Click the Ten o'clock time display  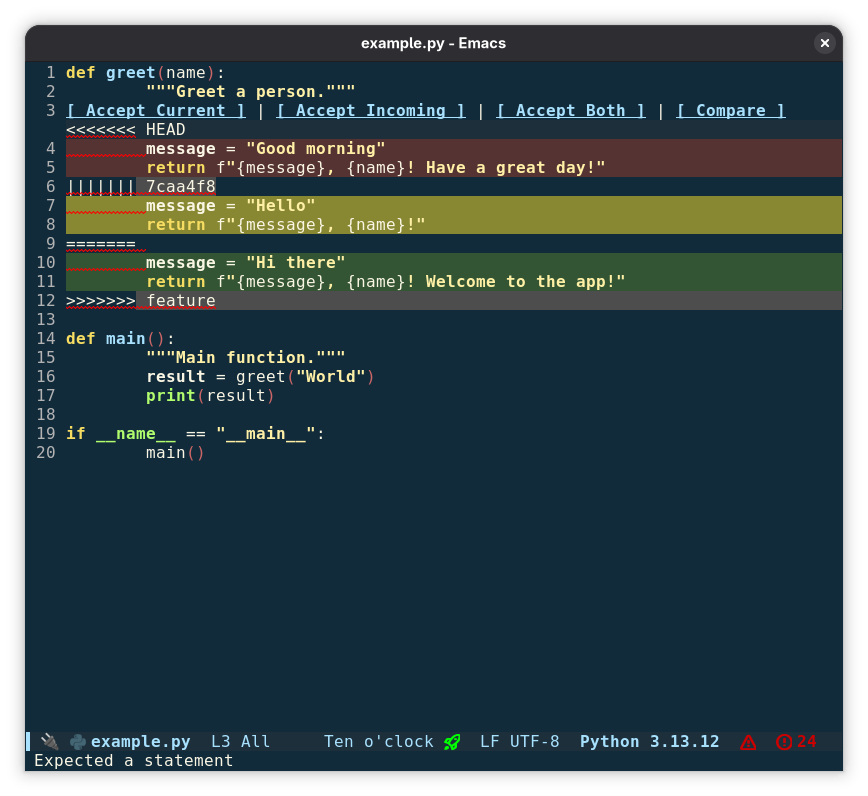(x=378, y=742)
